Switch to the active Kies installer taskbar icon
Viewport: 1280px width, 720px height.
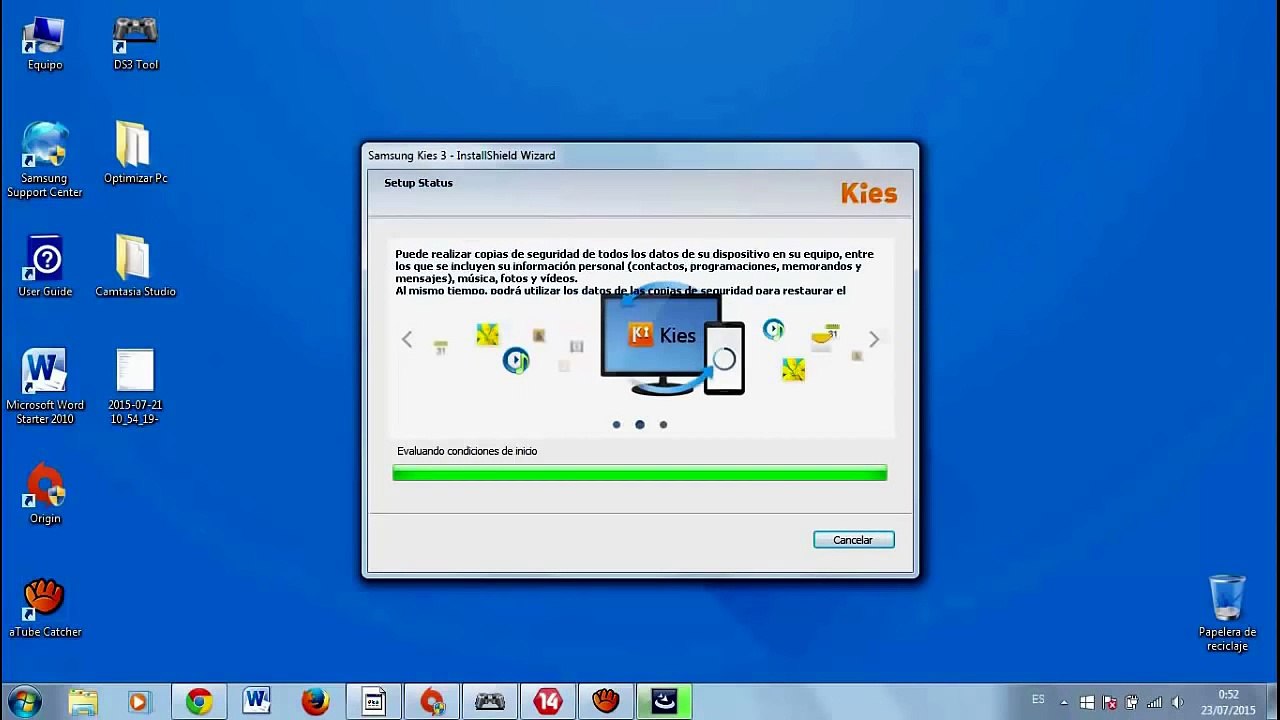[x=664, y=702]
